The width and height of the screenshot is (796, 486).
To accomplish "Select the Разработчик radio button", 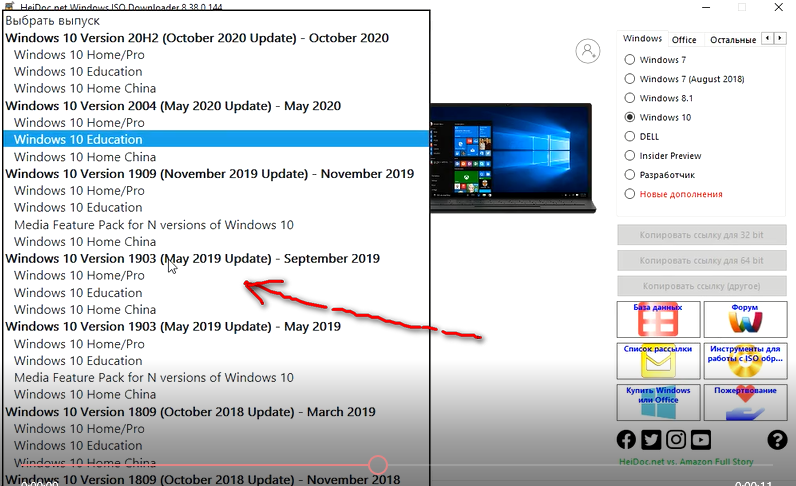I will tap(629, 175).
